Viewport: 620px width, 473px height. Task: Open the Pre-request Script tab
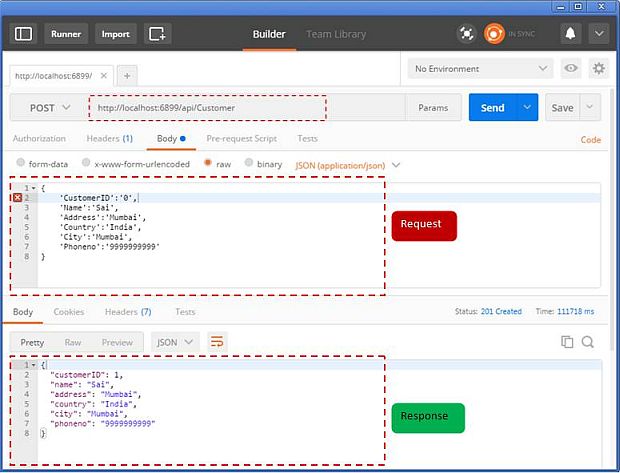241,138
